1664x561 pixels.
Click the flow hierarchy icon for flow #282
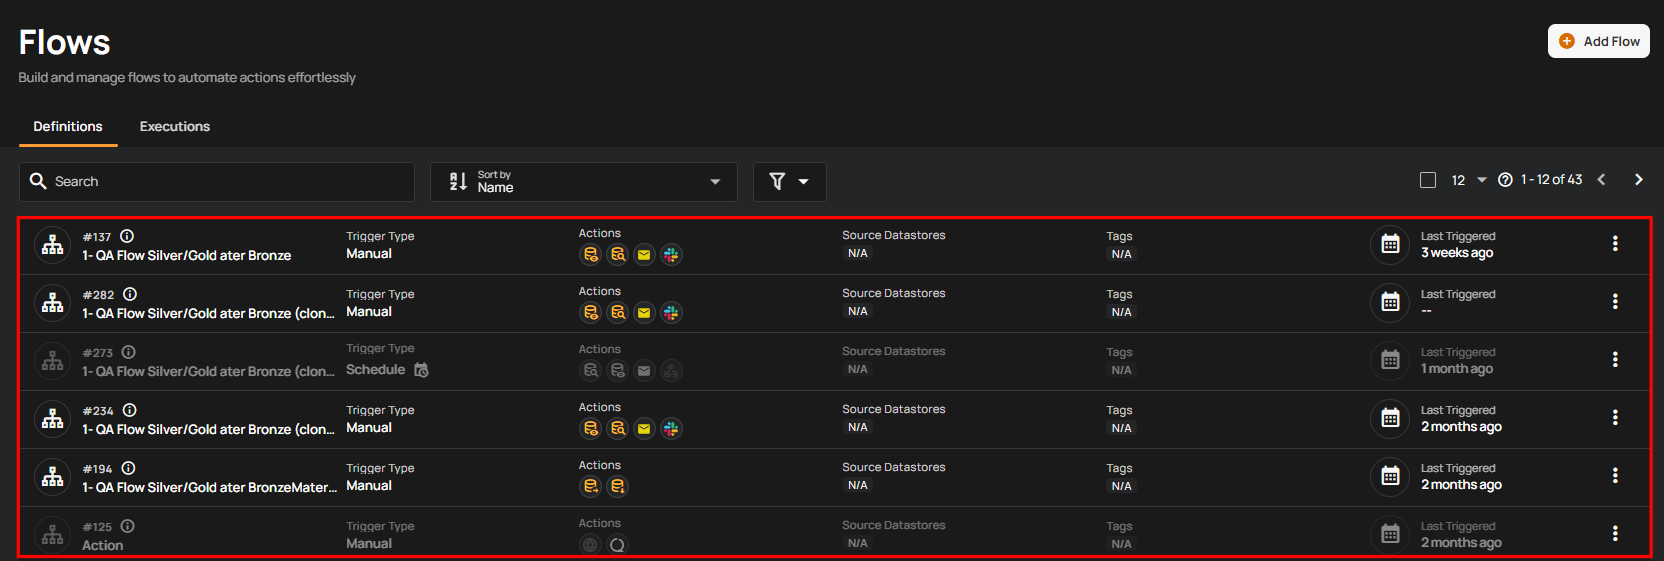tap(52, 302)
